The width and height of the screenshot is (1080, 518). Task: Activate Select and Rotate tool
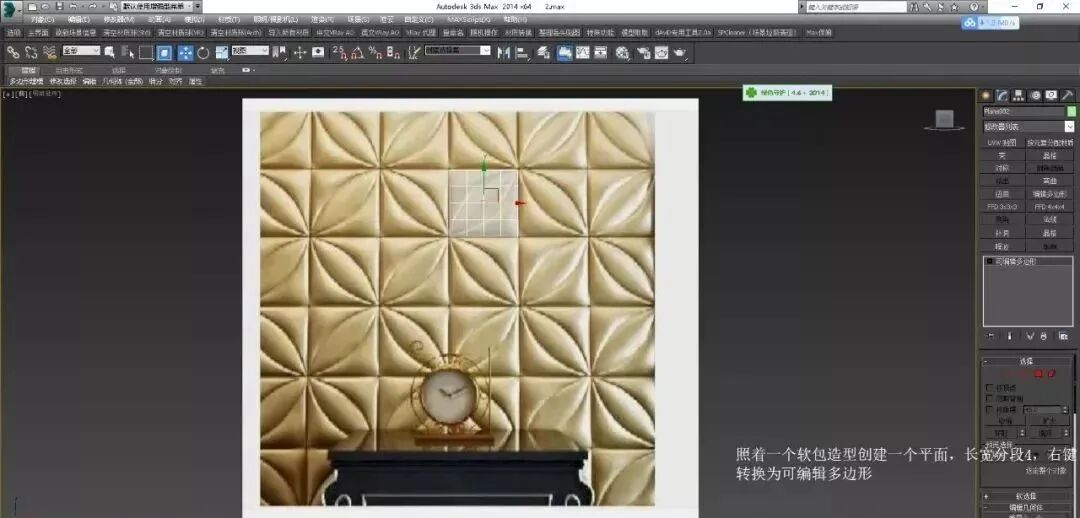pos(203,52)
